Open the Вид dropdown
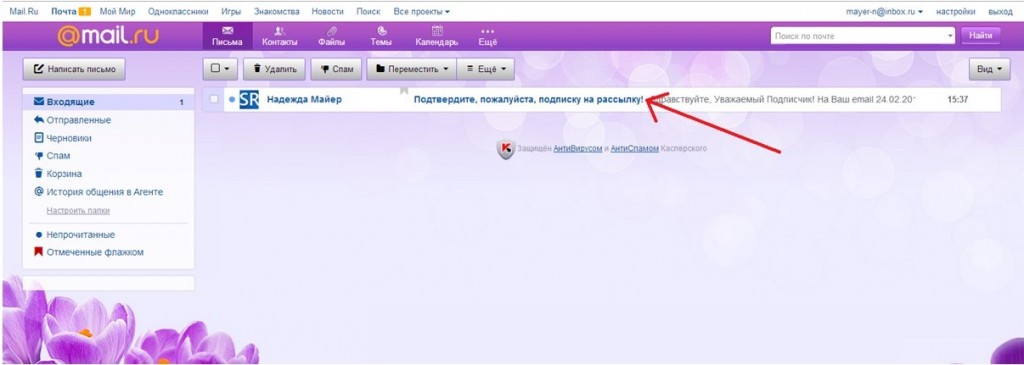The image size is (1024, 365). 990,69
